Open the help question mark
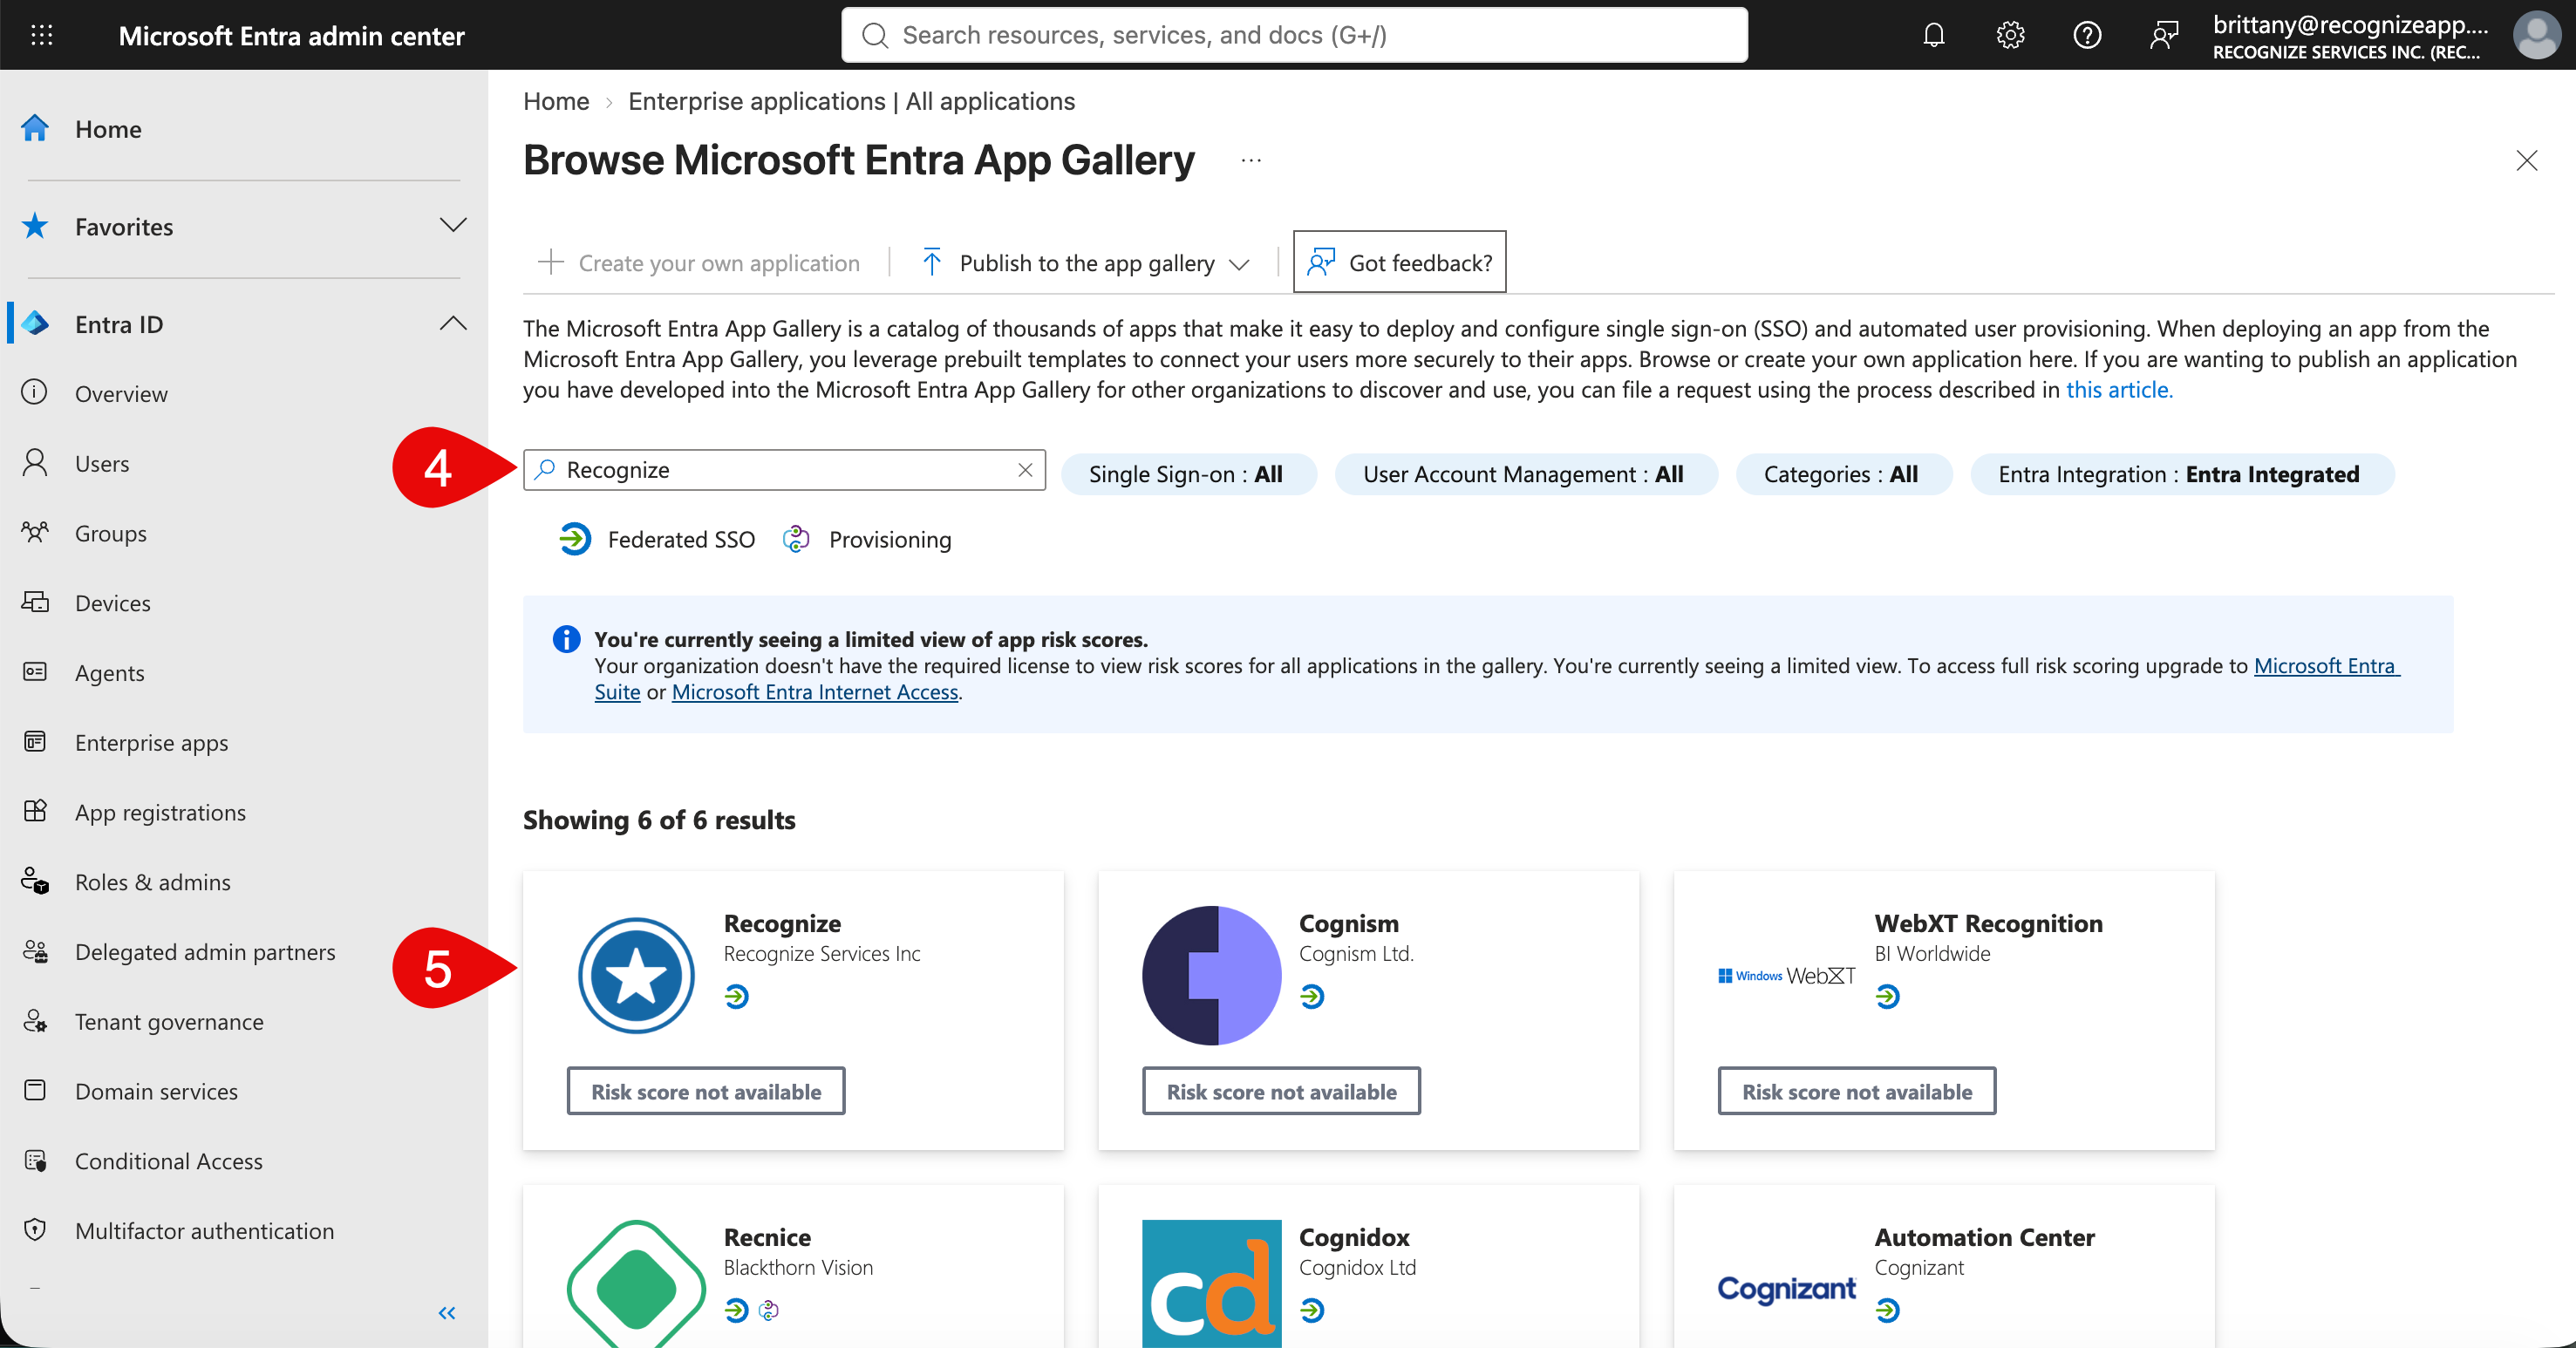Screen dimensions: 2576x1348 [x=2087, y=36]
